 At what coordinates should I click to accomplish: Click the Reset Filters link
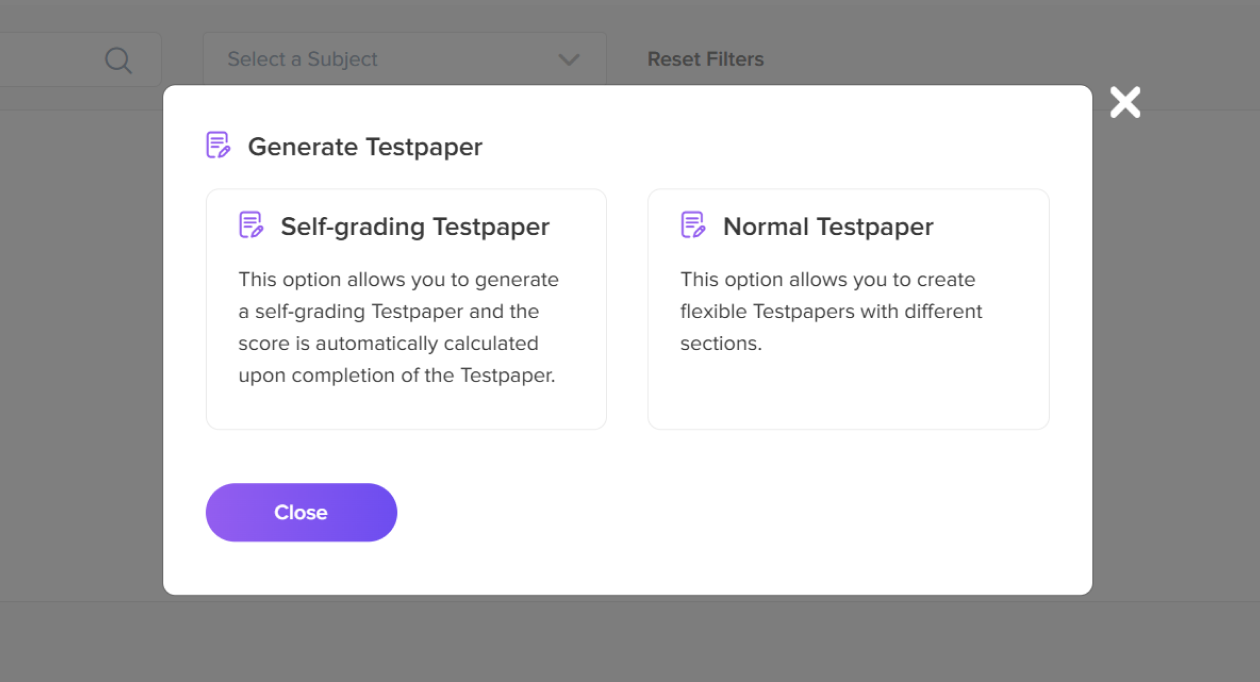(x=705, y=60)
